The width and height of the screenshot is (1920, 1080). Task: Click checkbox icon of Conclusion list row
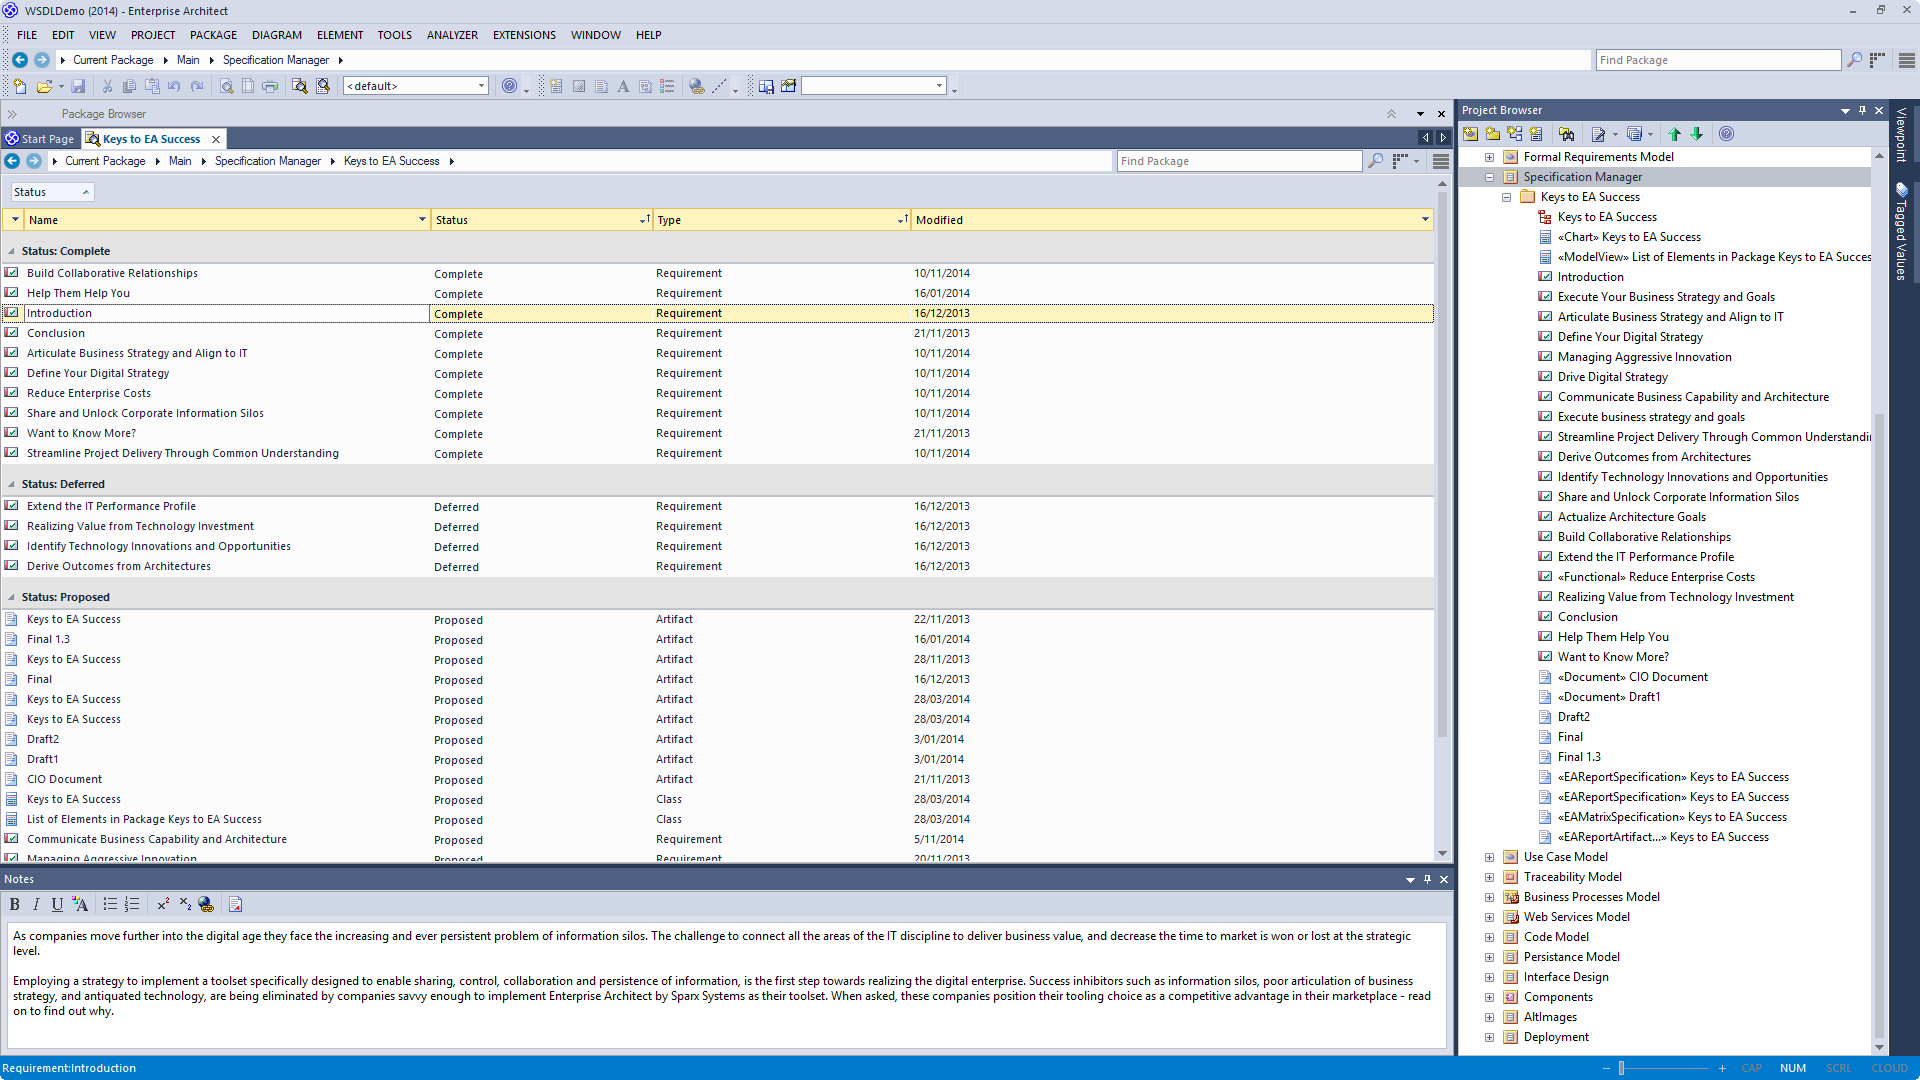click(x=12, y=333)
